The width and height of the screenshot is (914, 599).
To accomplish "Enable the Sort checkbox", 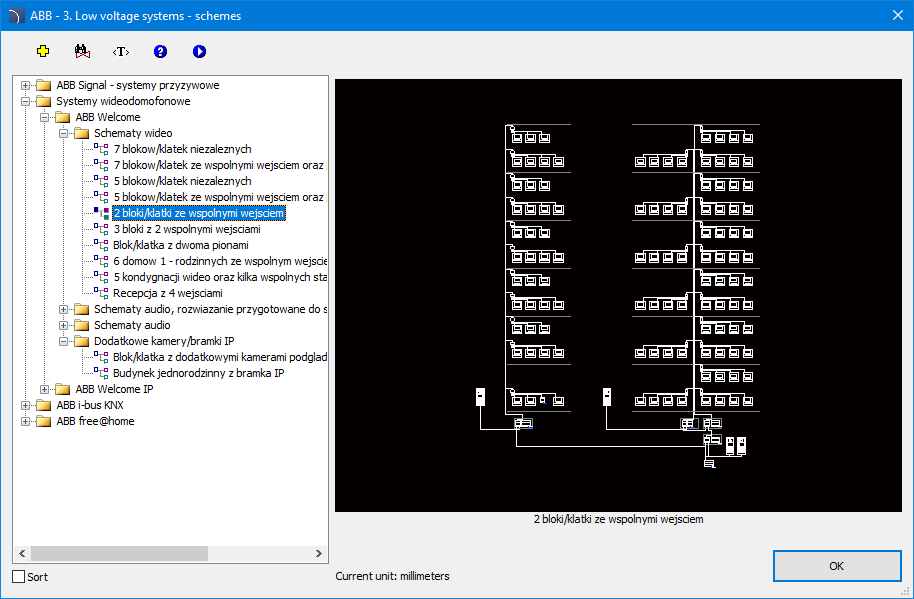I will (x=19, y=577).
